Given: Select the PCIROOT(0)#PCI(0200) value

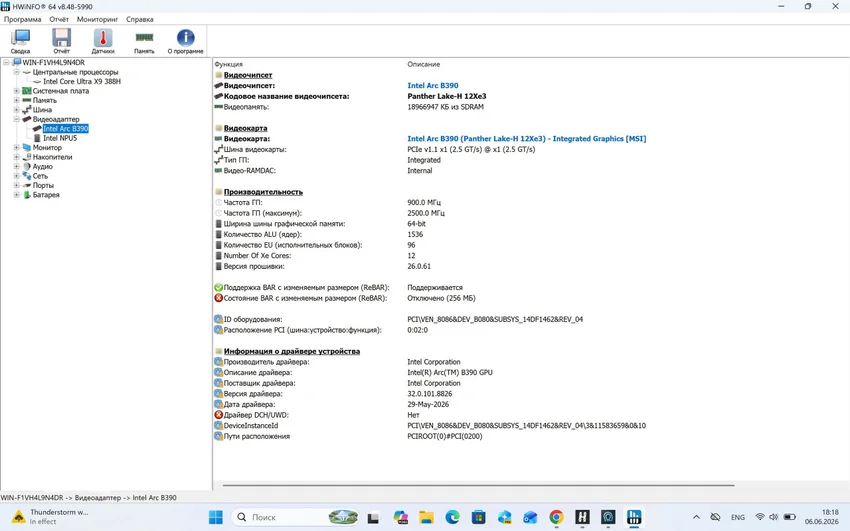Looking at the screenshot, I should (445, 436).
